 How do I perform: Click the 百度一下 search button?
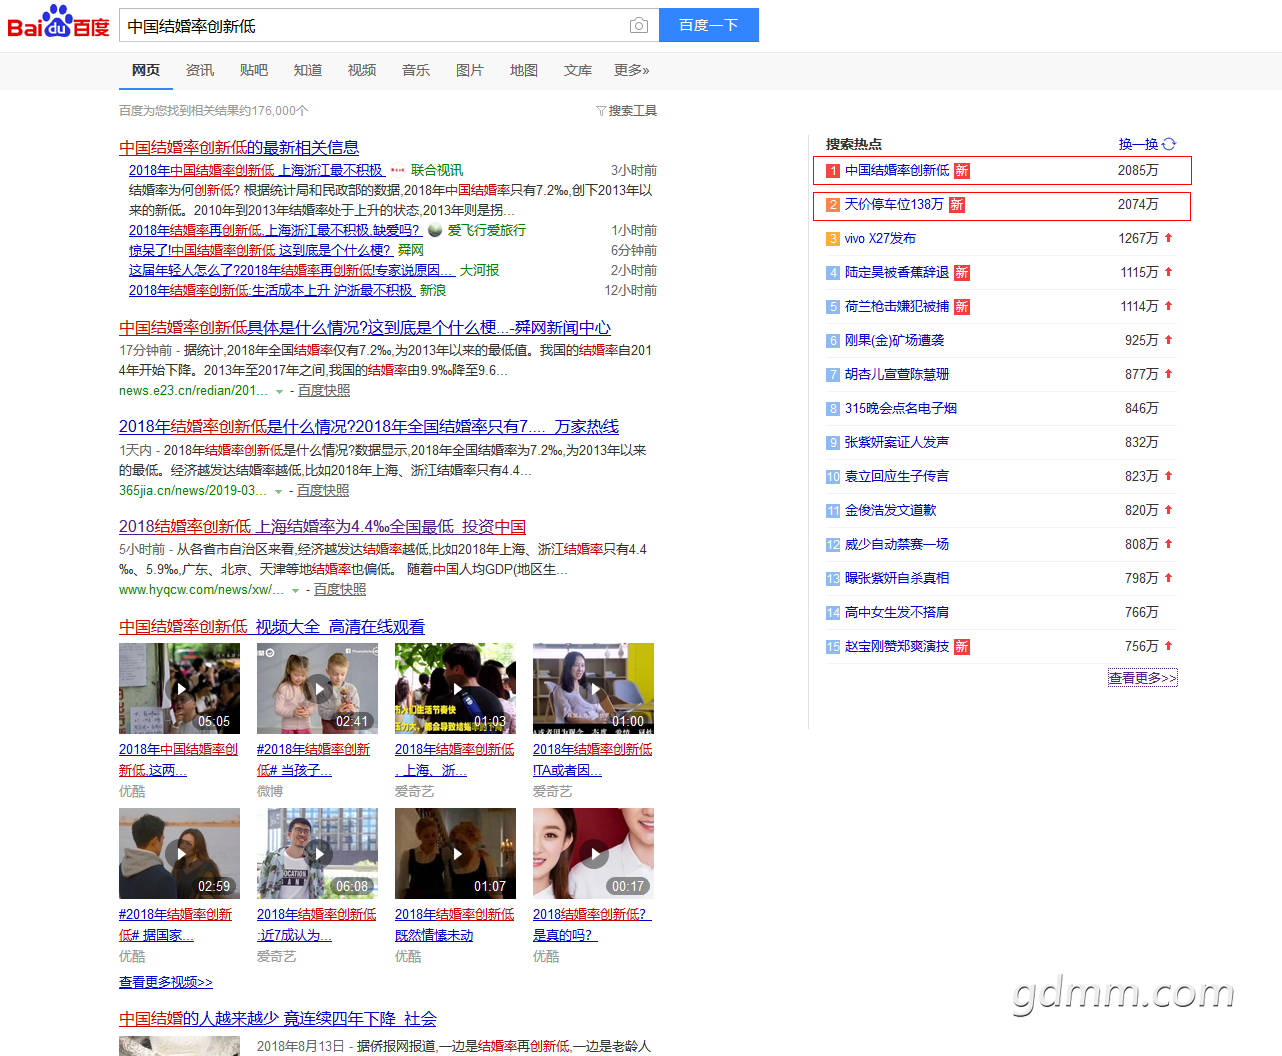coord(709,25)
